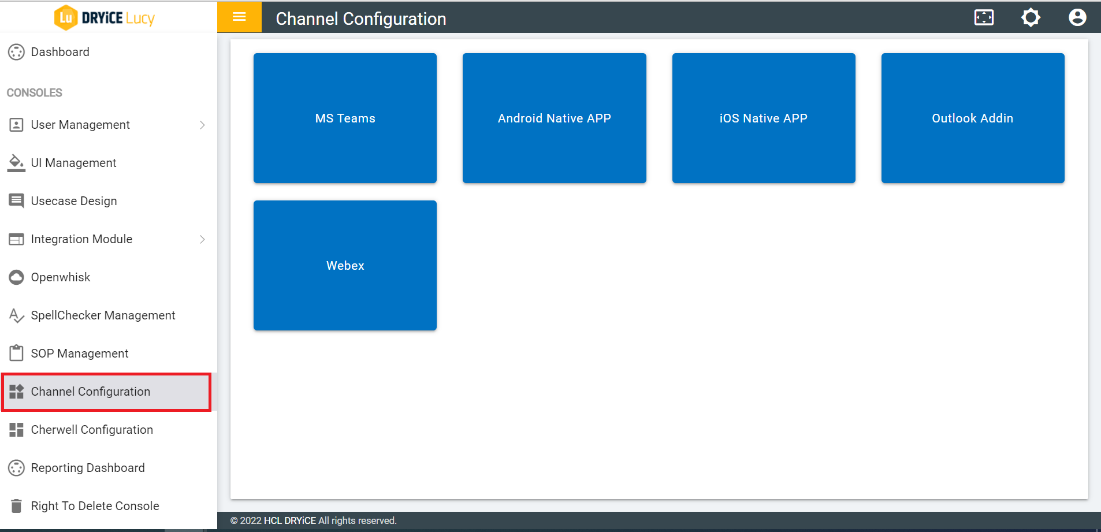Toggle the yellow hamburger menu button
This screenshot has width=1101, height=532.
(x=239, y=17)
